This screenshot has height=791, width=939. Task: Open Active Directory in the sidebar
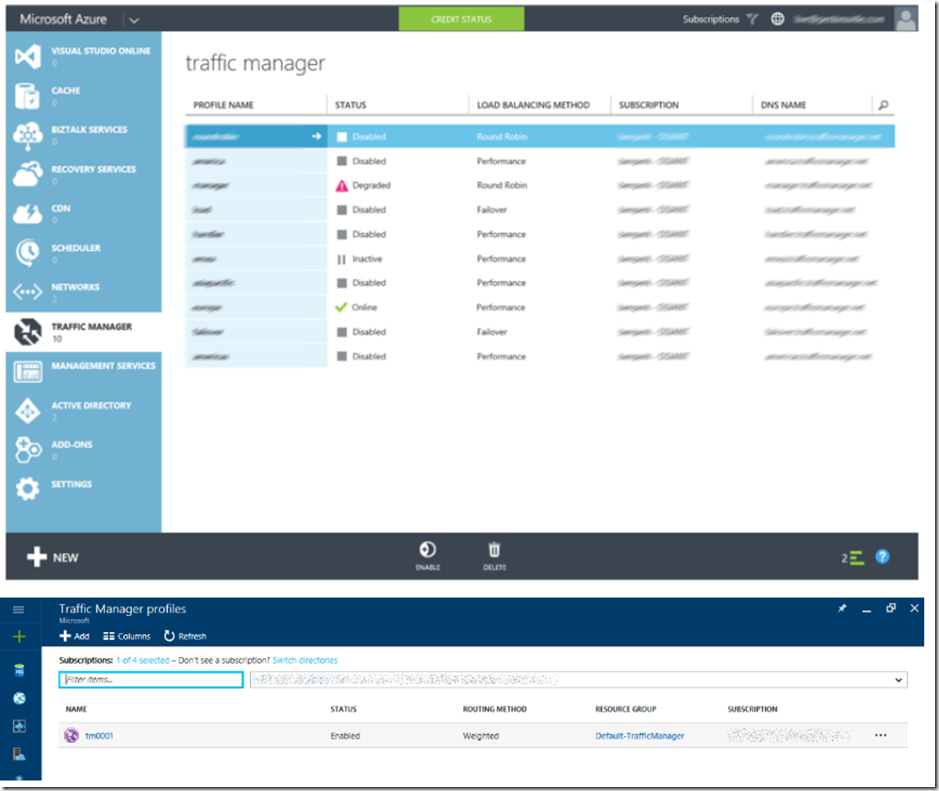click(83, 411)
